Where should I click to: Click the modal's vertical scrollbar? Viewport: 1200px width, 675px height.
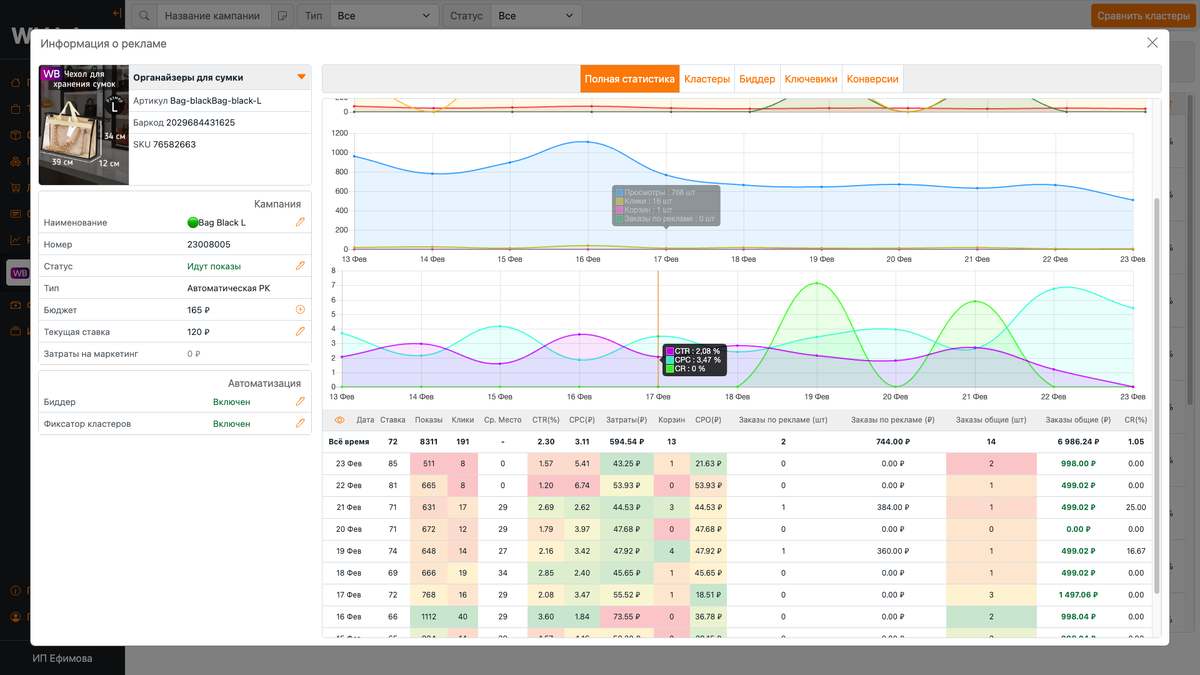click(x=1158, y=395)
